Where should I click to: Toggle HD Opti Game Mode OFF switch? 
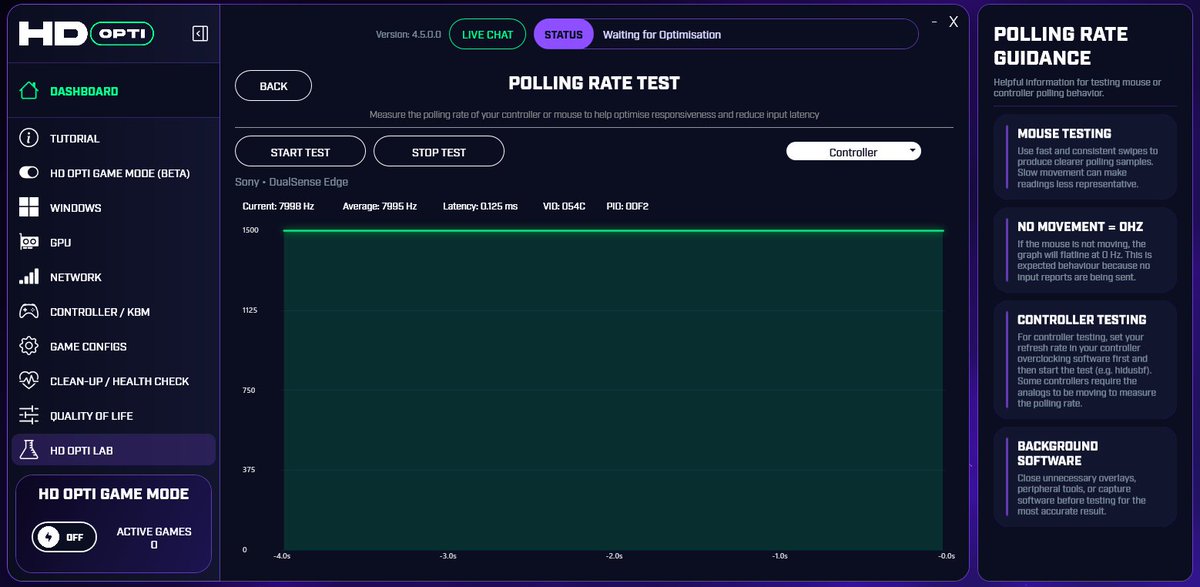point(63,537)
